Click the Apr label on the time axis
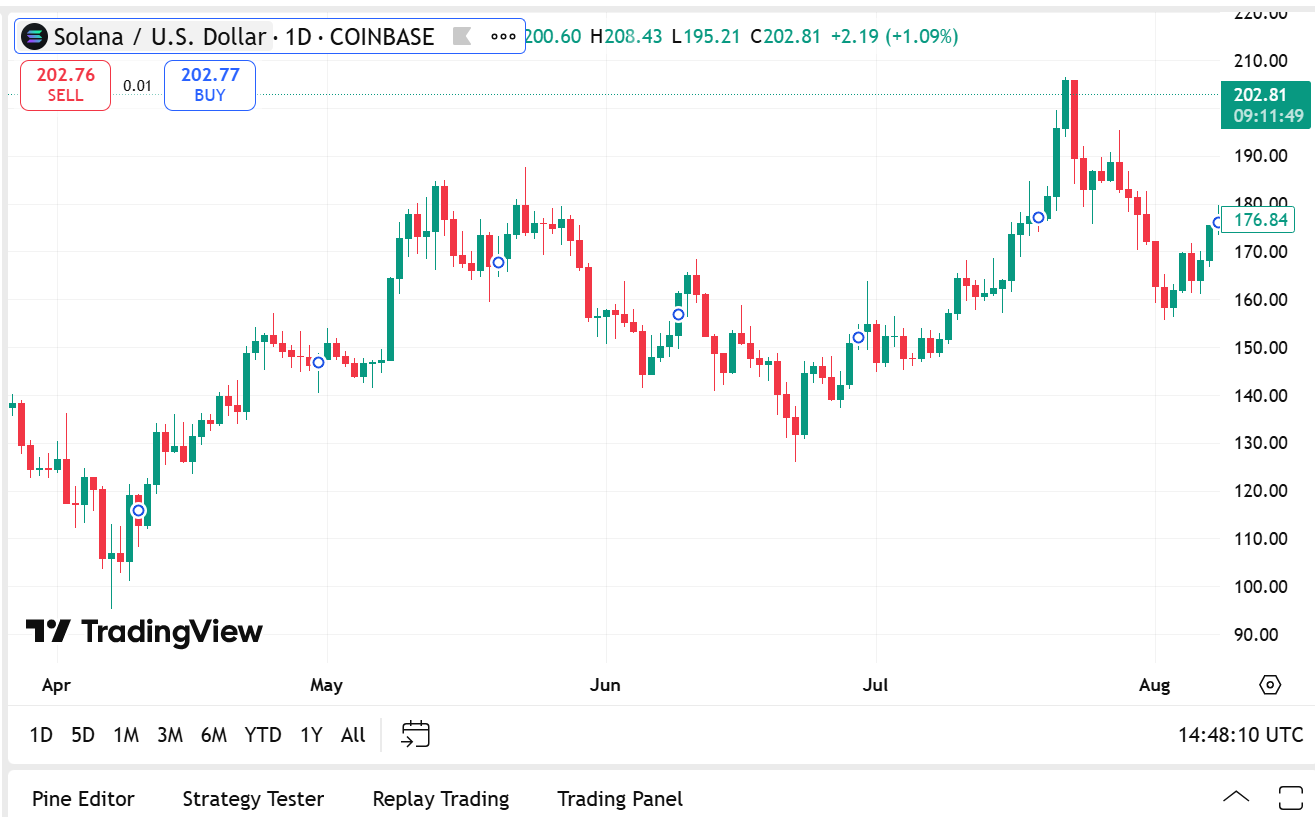This screenshot has height=817, width=1315. coord(57,686)
